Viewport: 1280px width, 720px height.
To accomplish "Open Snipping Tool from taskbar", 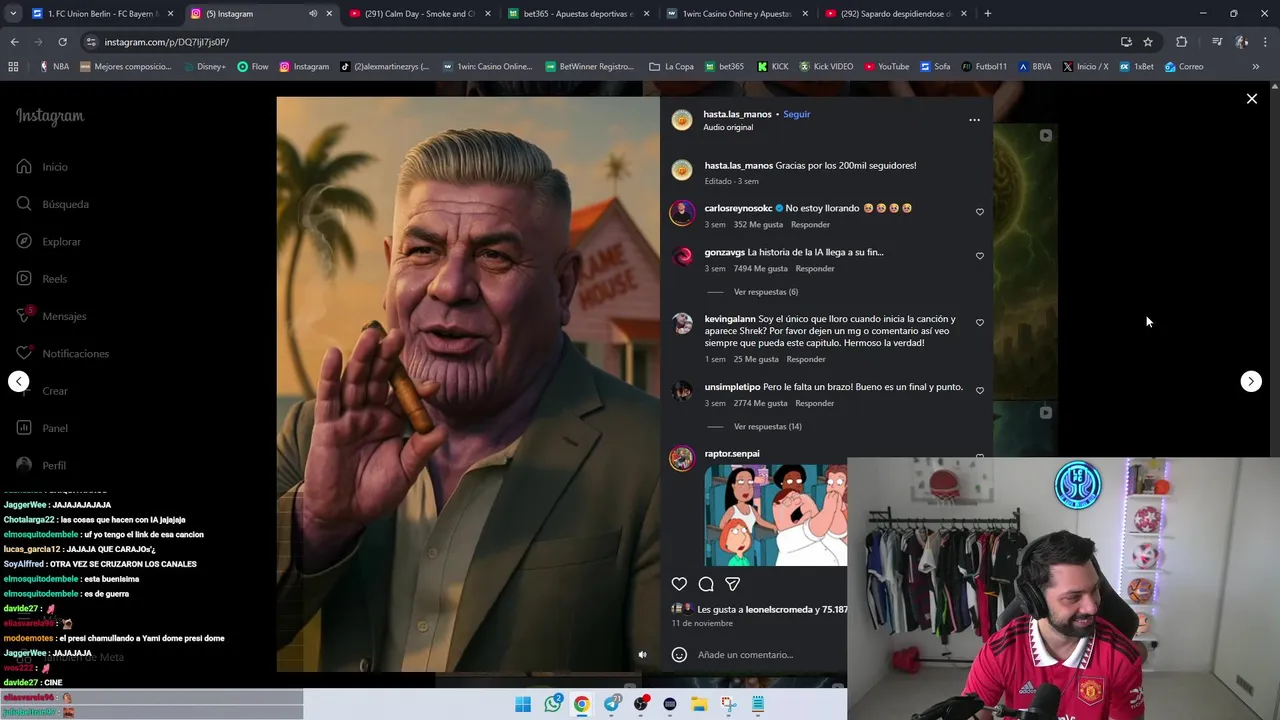I will coord(728,705).
